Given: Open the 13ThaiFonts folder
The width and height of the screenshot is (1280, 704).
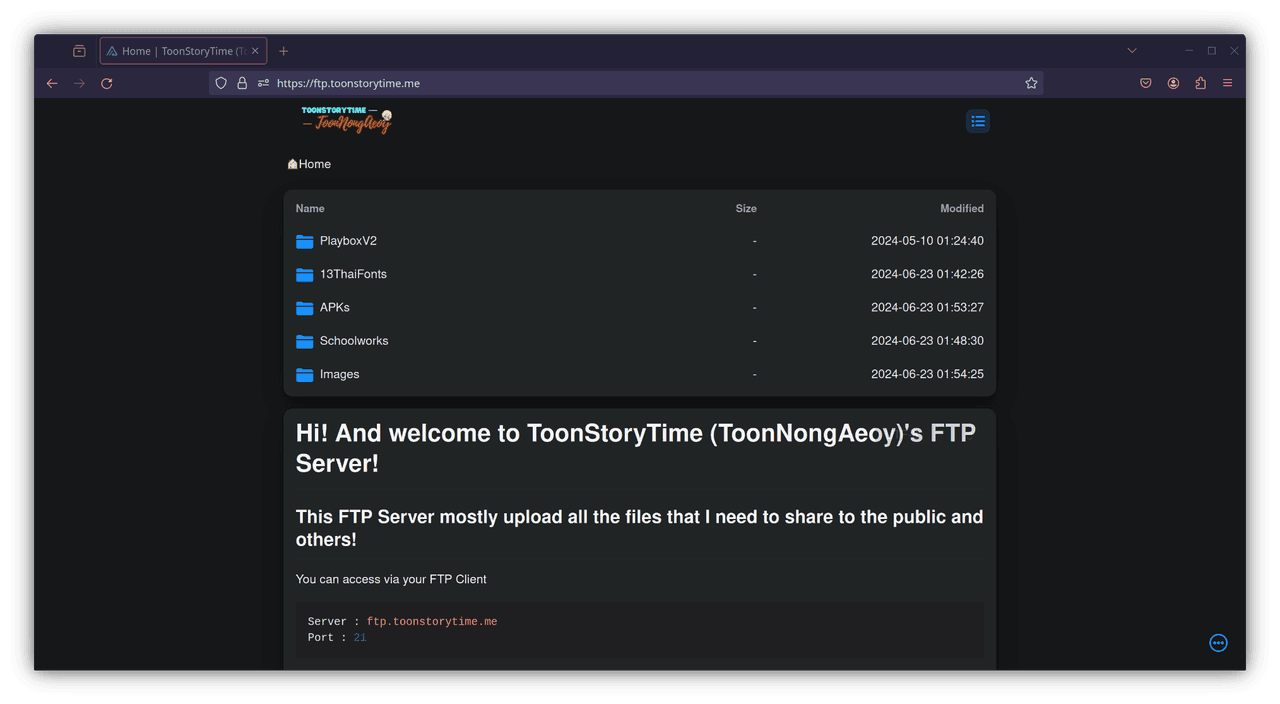Looking at the screenshot, I should (x=352, y=274).
